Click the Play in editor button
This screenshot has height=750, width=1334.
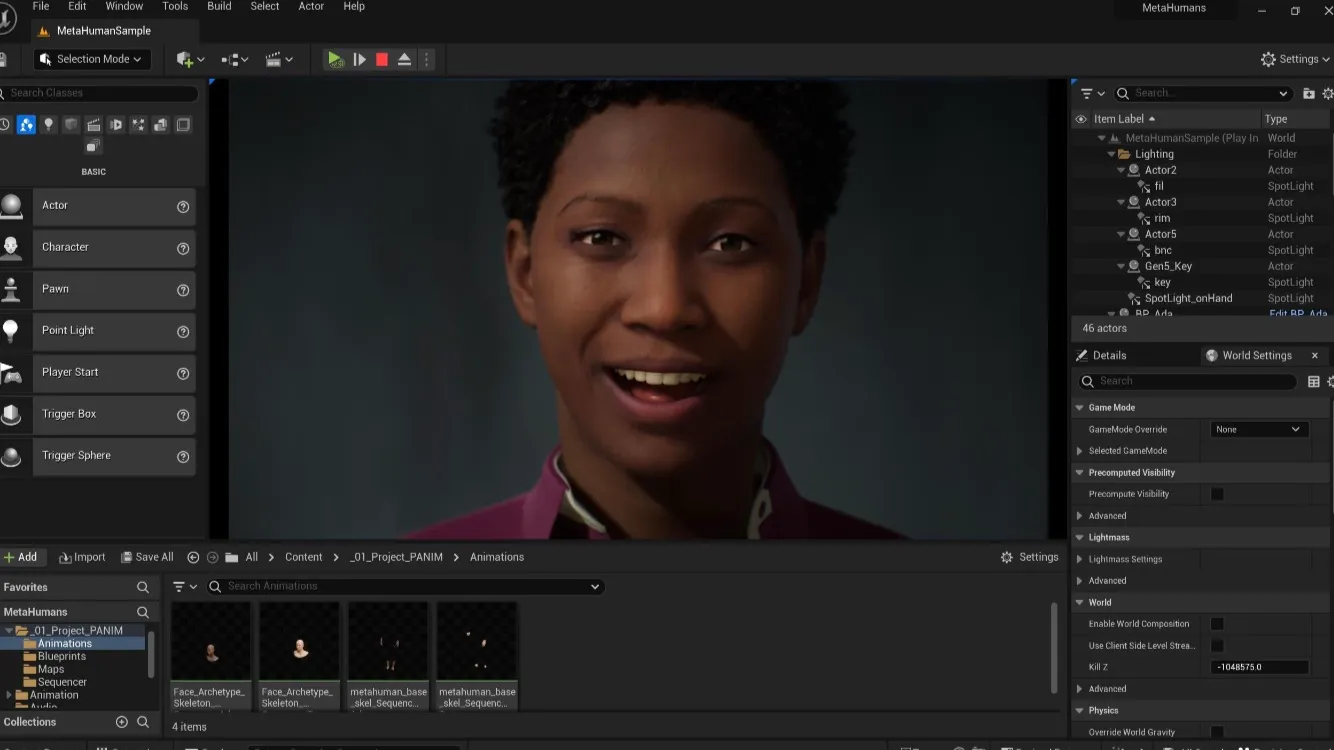click(x=335, y=60)
